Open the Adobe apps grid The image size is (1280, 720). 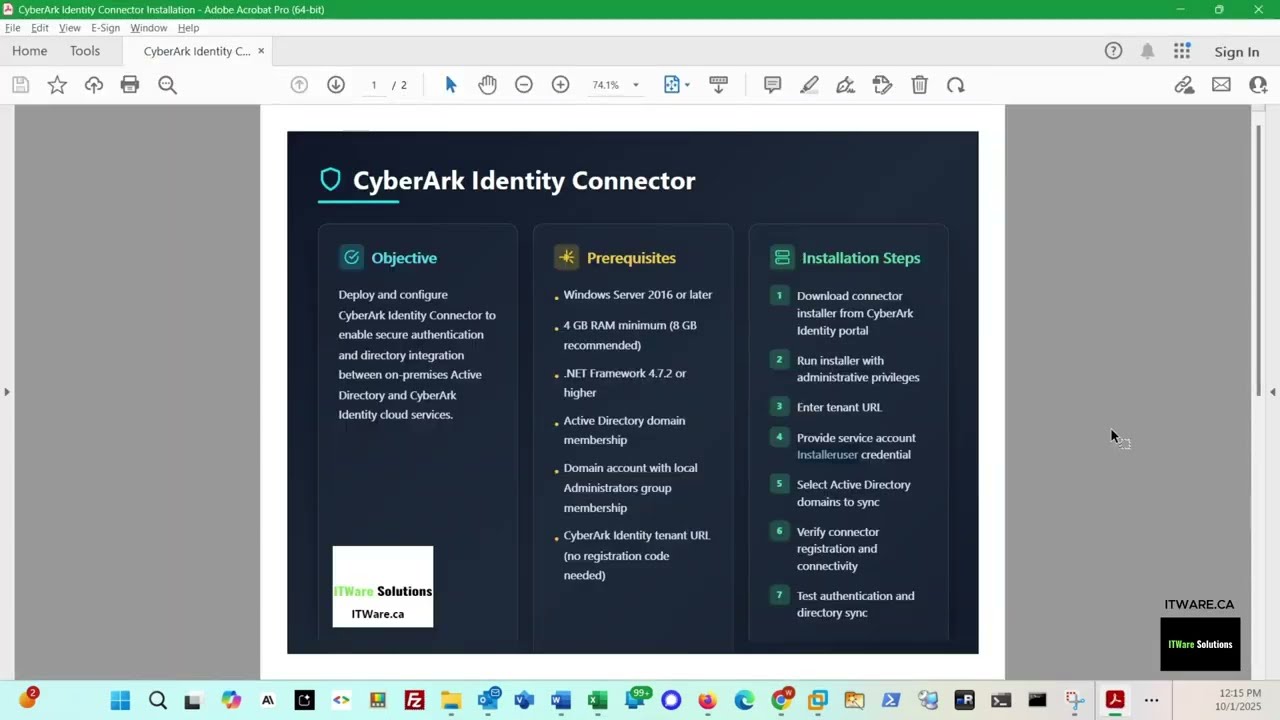pyautogui.click(x=1182, y=51)
